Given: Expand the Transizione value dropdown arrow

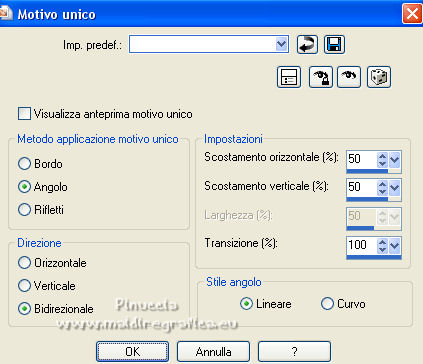Looking at the screenshot, I should (395, 246).
